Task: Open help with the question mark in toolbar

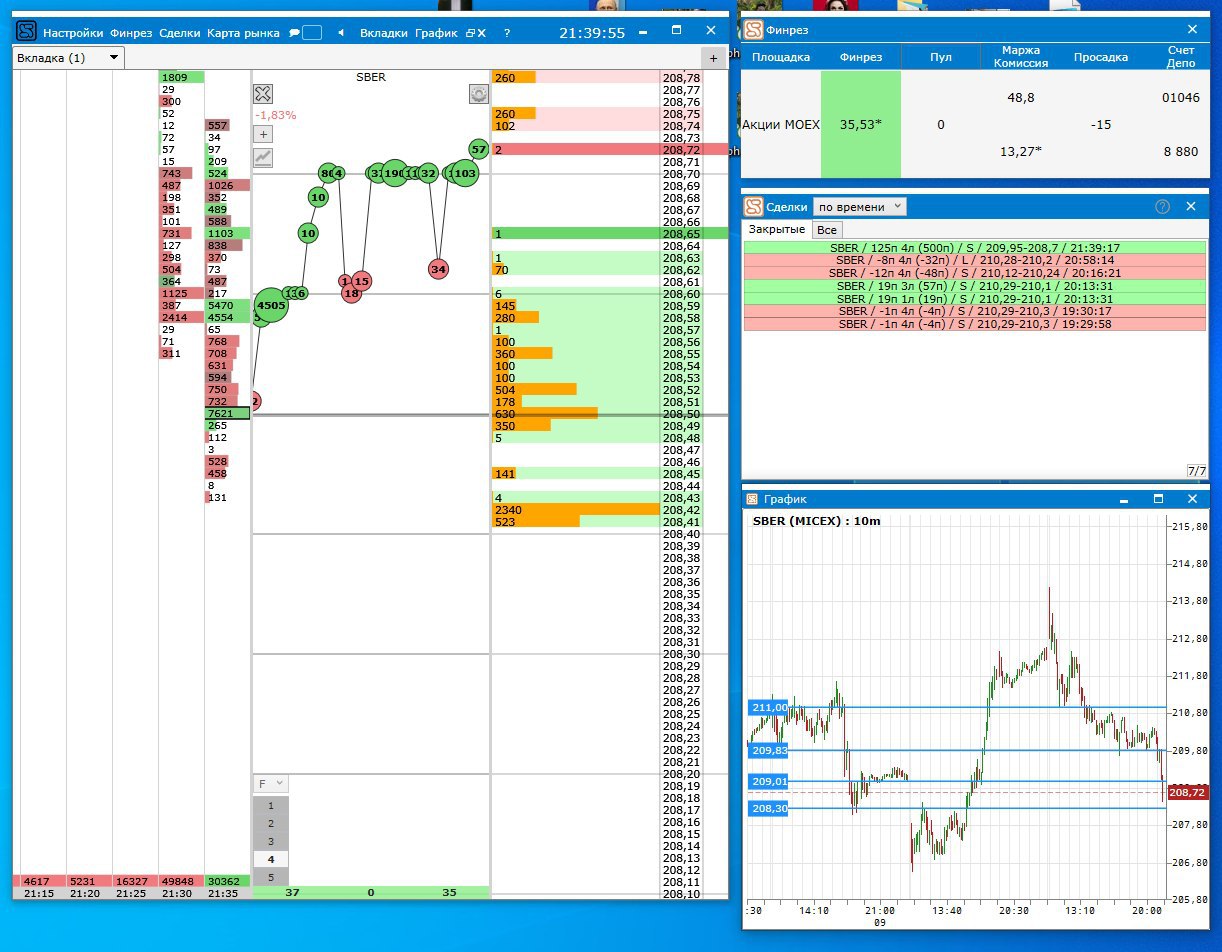Action: (x=507, y=33)
